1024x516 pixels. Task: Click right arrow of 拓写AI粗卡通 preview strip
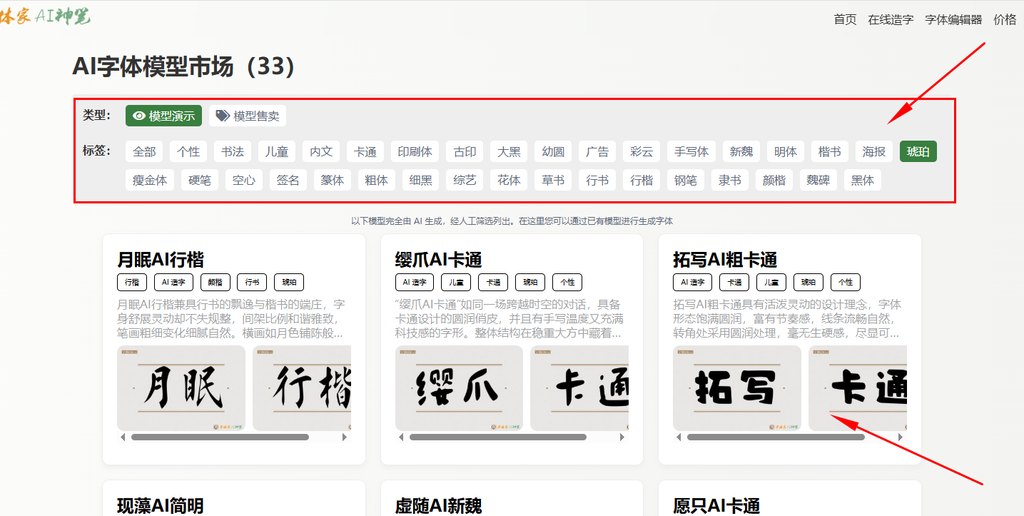pos(901,437)
